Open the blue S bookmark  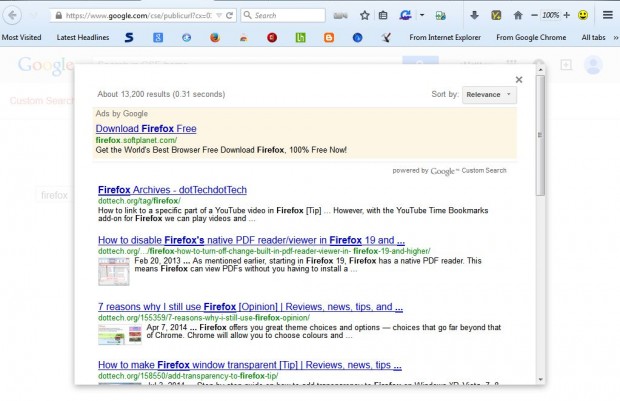(129, 38)
